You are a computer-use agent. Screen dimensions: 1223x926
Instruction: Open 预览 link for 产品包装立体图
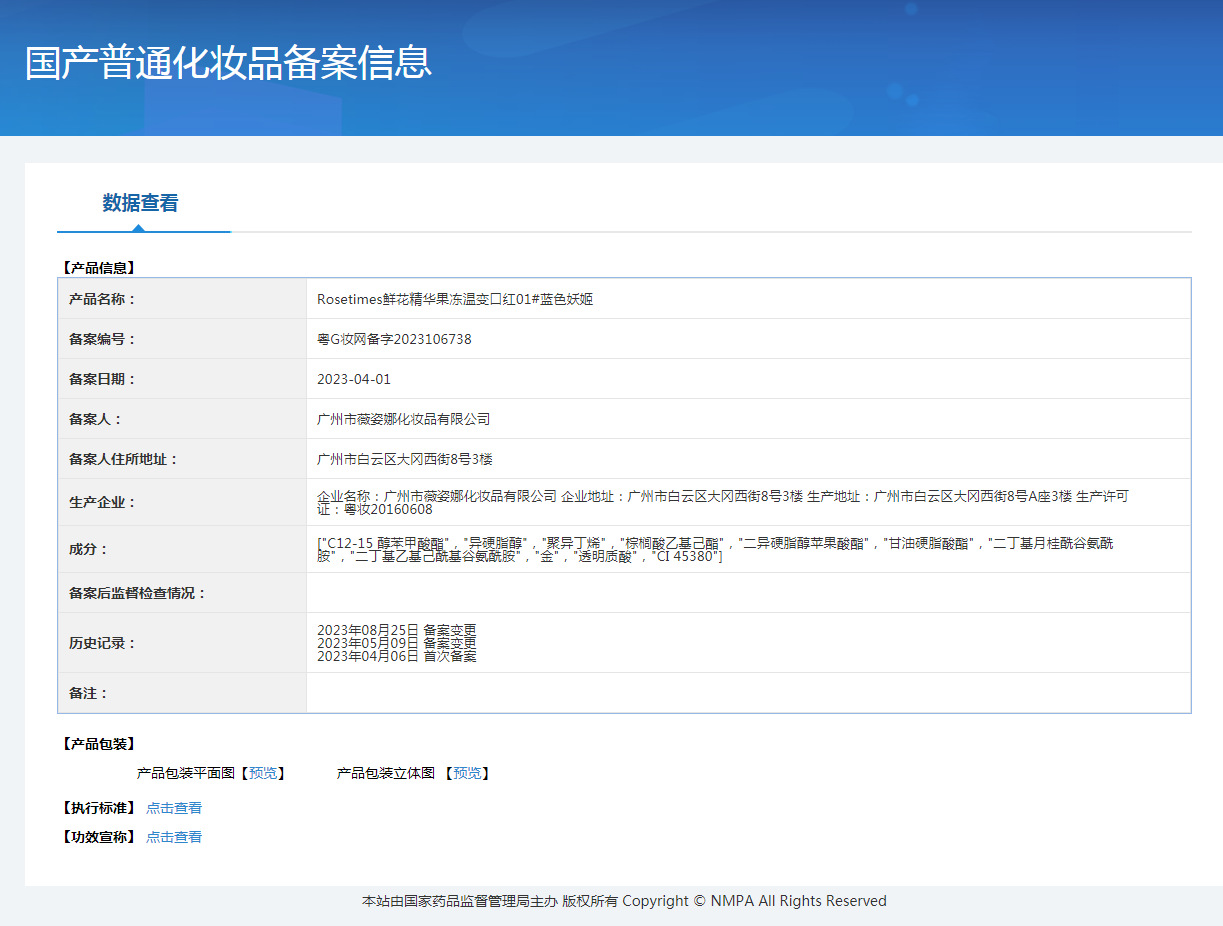point(467,773)
